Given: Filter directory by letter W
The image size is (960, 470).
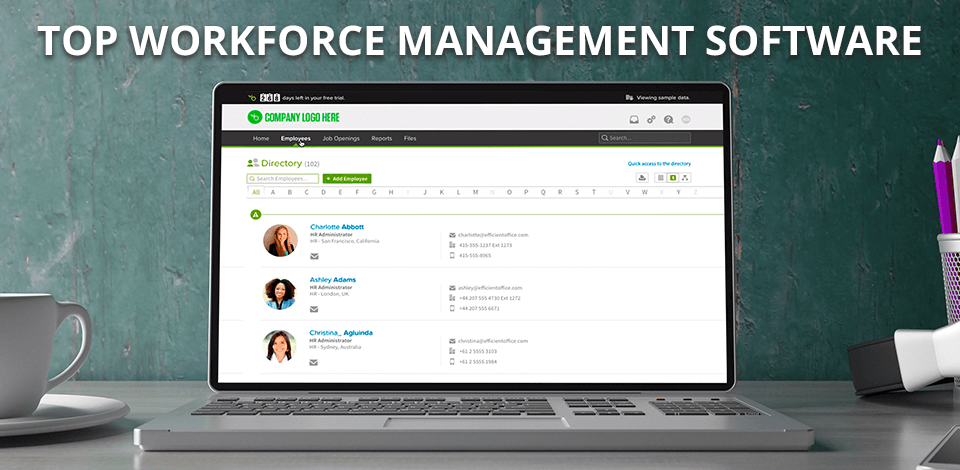Looking at the screenshot, I should coord(645,192).
